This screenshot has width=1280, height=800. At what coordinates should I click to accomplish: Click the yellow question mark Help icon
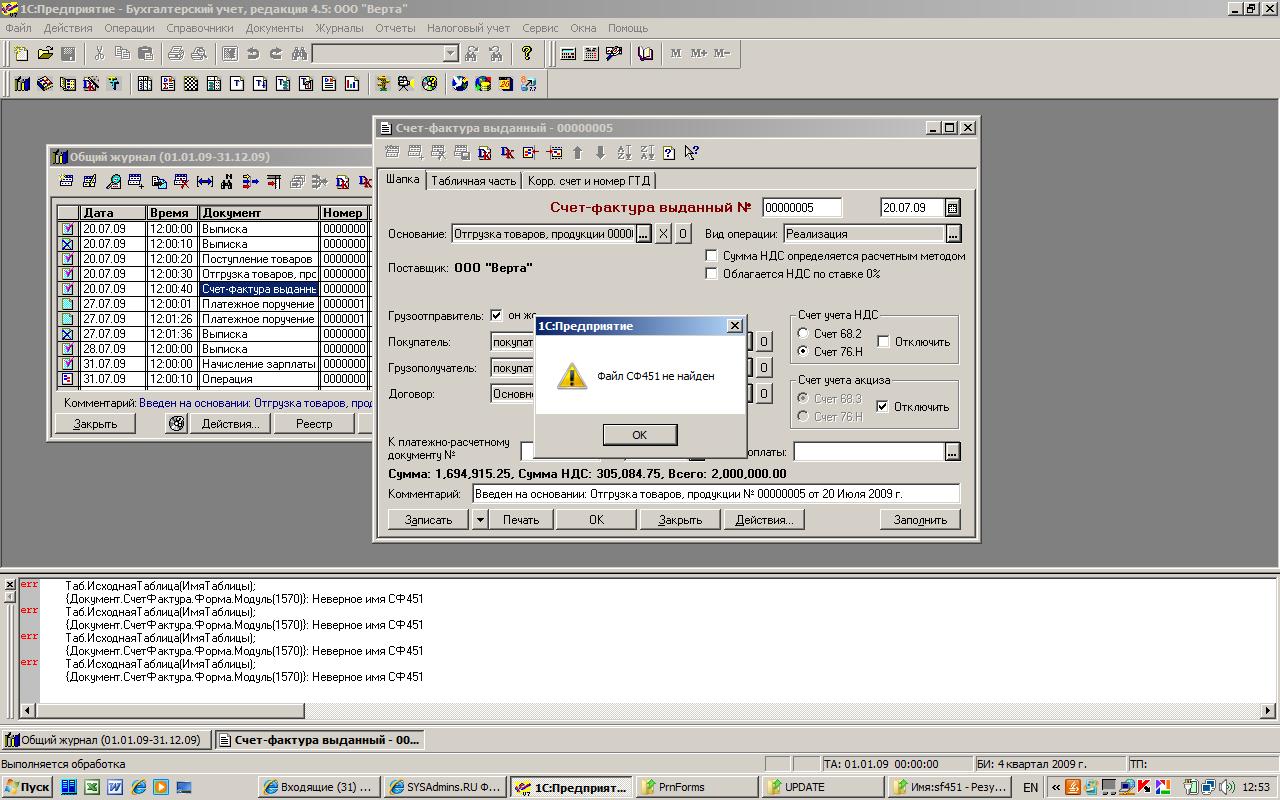(527, 54)
